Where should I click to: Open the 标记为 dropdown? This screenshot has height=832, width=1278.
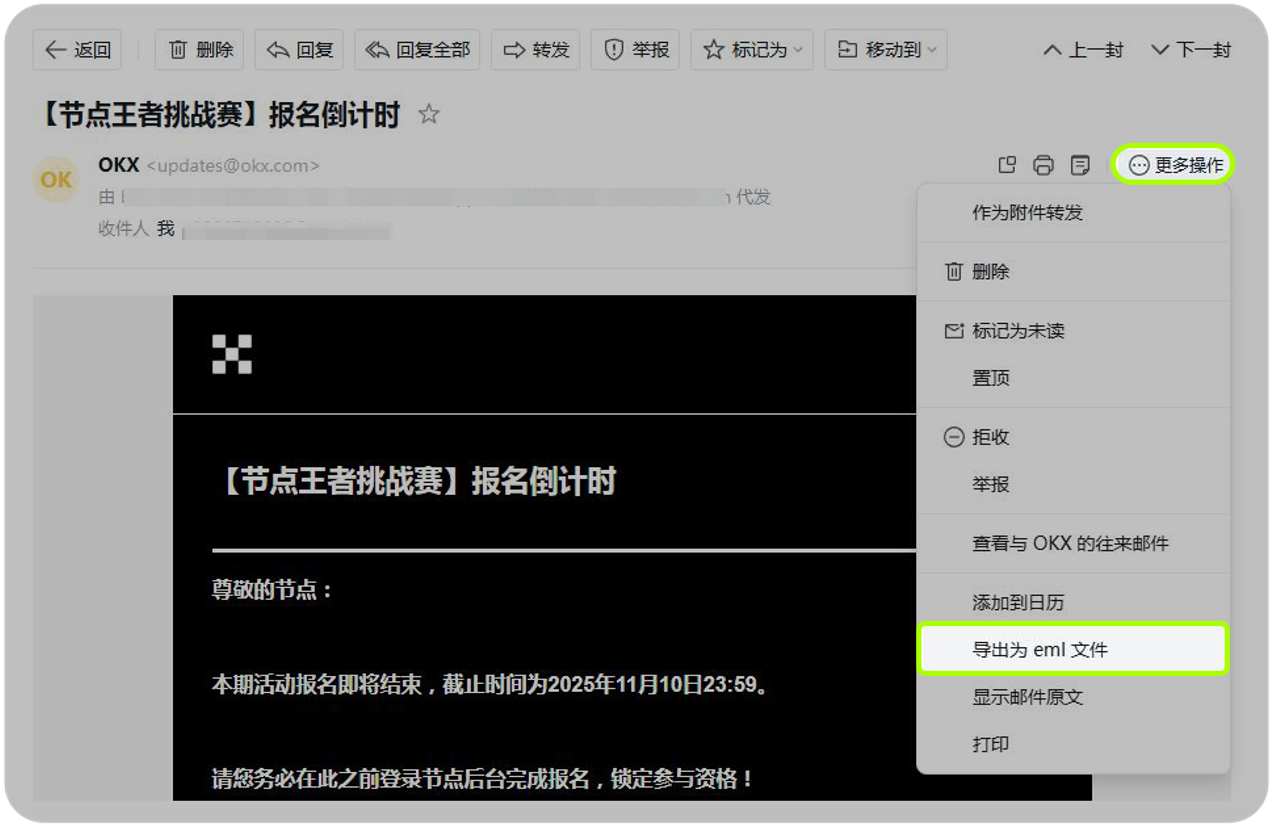click(x=750, y=50)
